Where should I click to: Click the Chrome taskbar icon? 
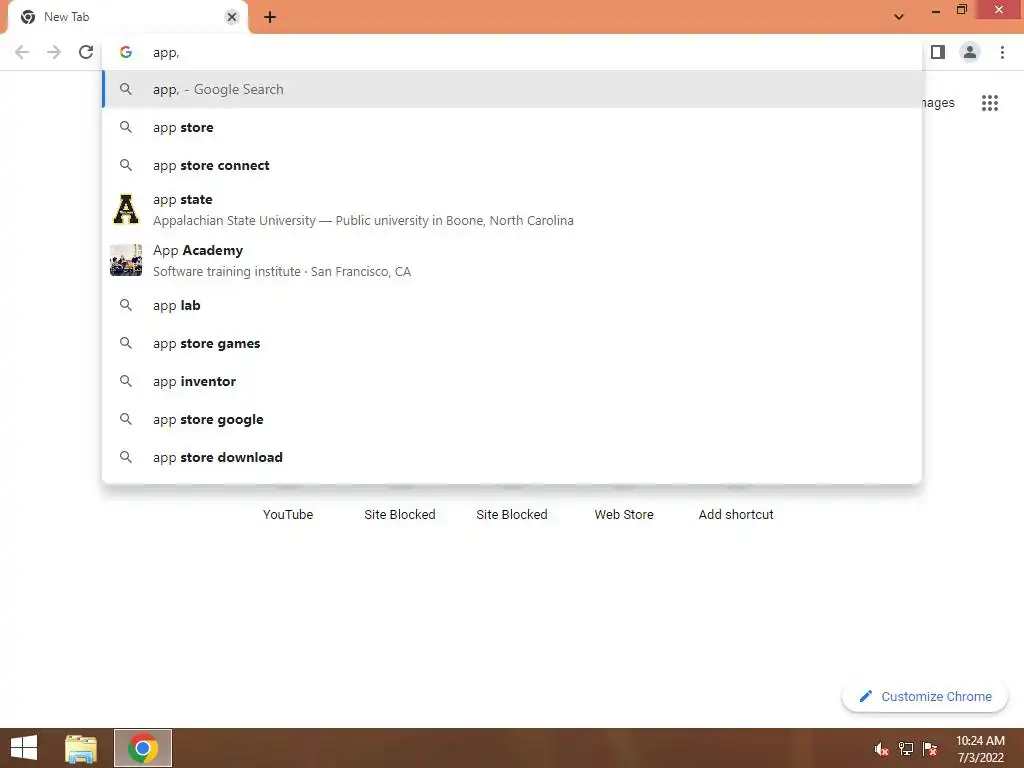pyautogui.click(x=143, y=748)
